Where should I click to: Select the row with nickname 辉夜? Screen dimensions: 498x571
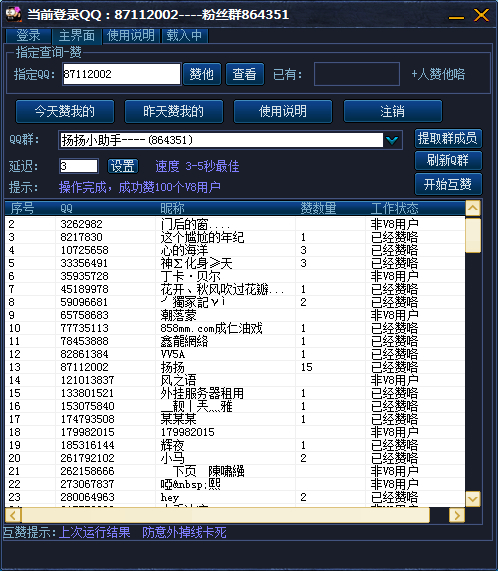coord(235,445)
